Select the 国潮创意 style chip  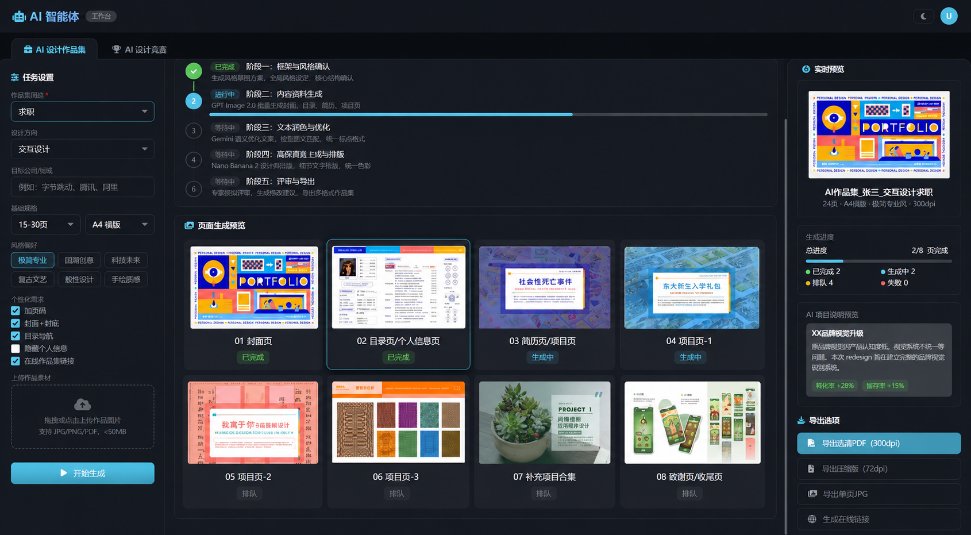79,261
